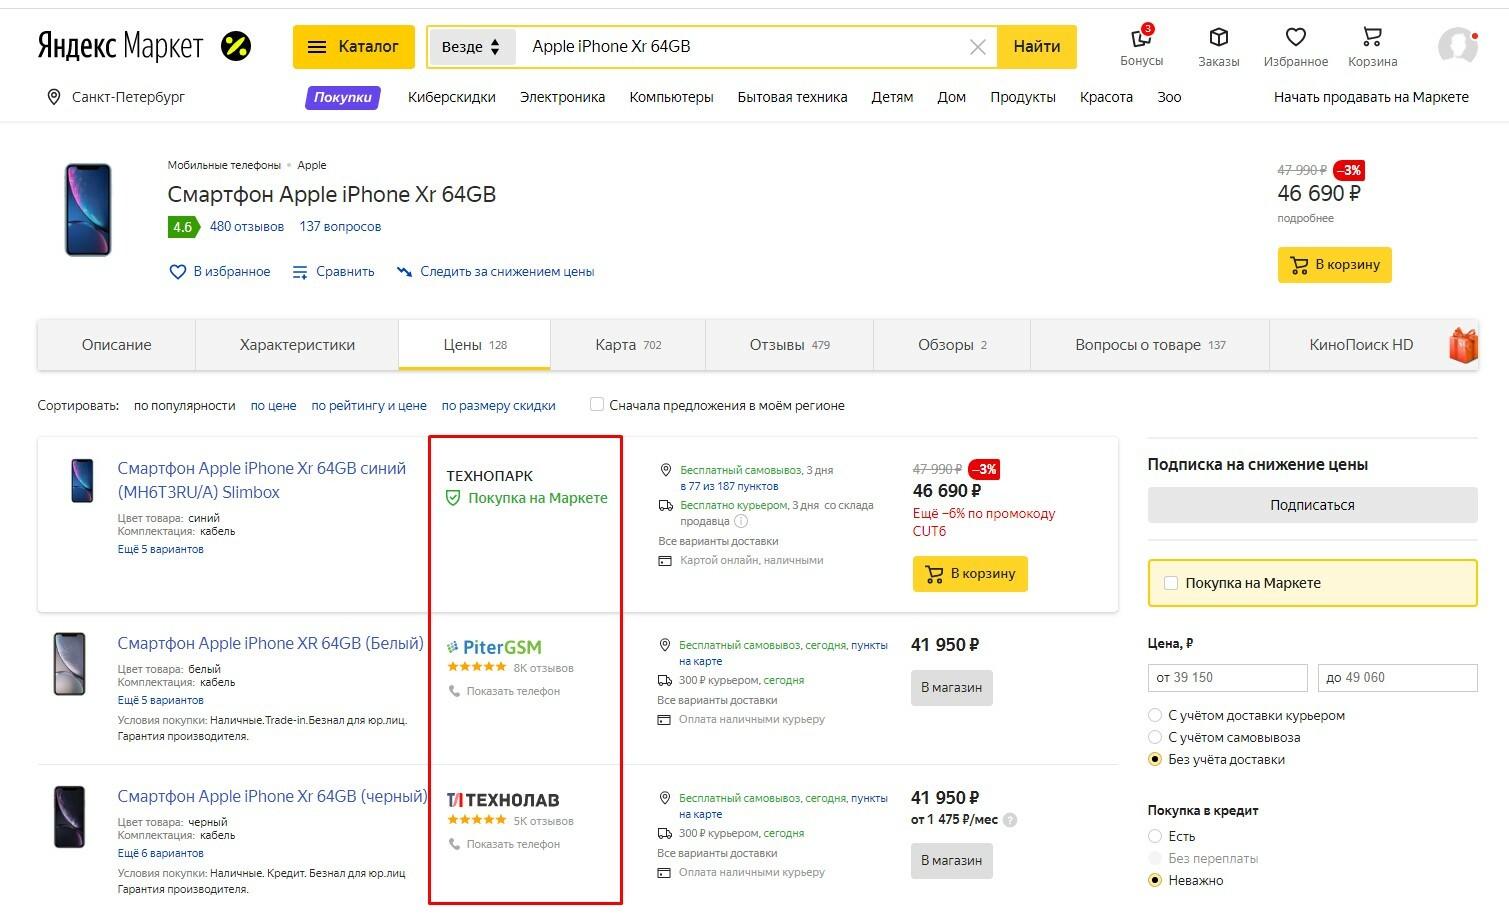Switch to the Отзывы tab
The image size is (1509, 917).
[789, 345]
